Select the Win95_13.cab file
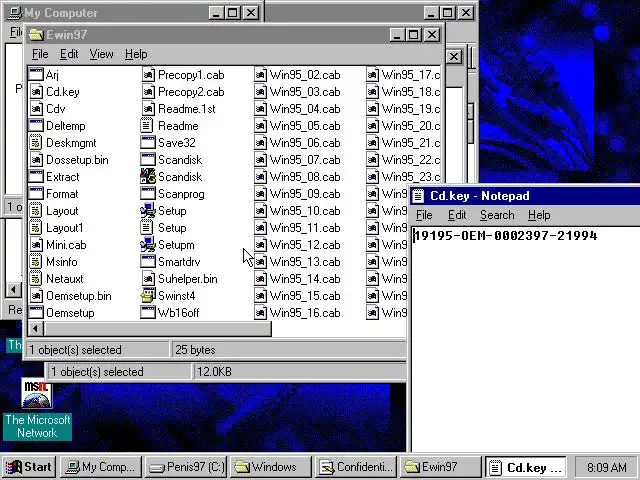Image resolution: width=640 pixels, height=480 pixels. (x=297, y=262)
